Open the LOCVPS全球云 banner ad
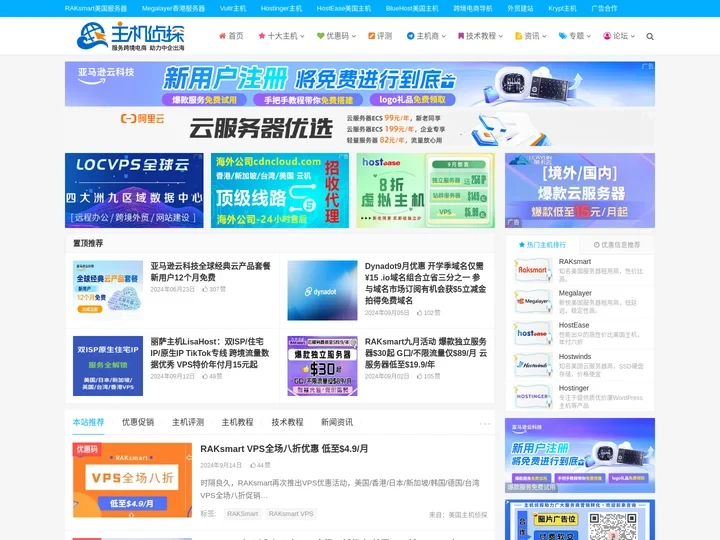This screenshot has width=720, height=540. (x=134, y=190)
